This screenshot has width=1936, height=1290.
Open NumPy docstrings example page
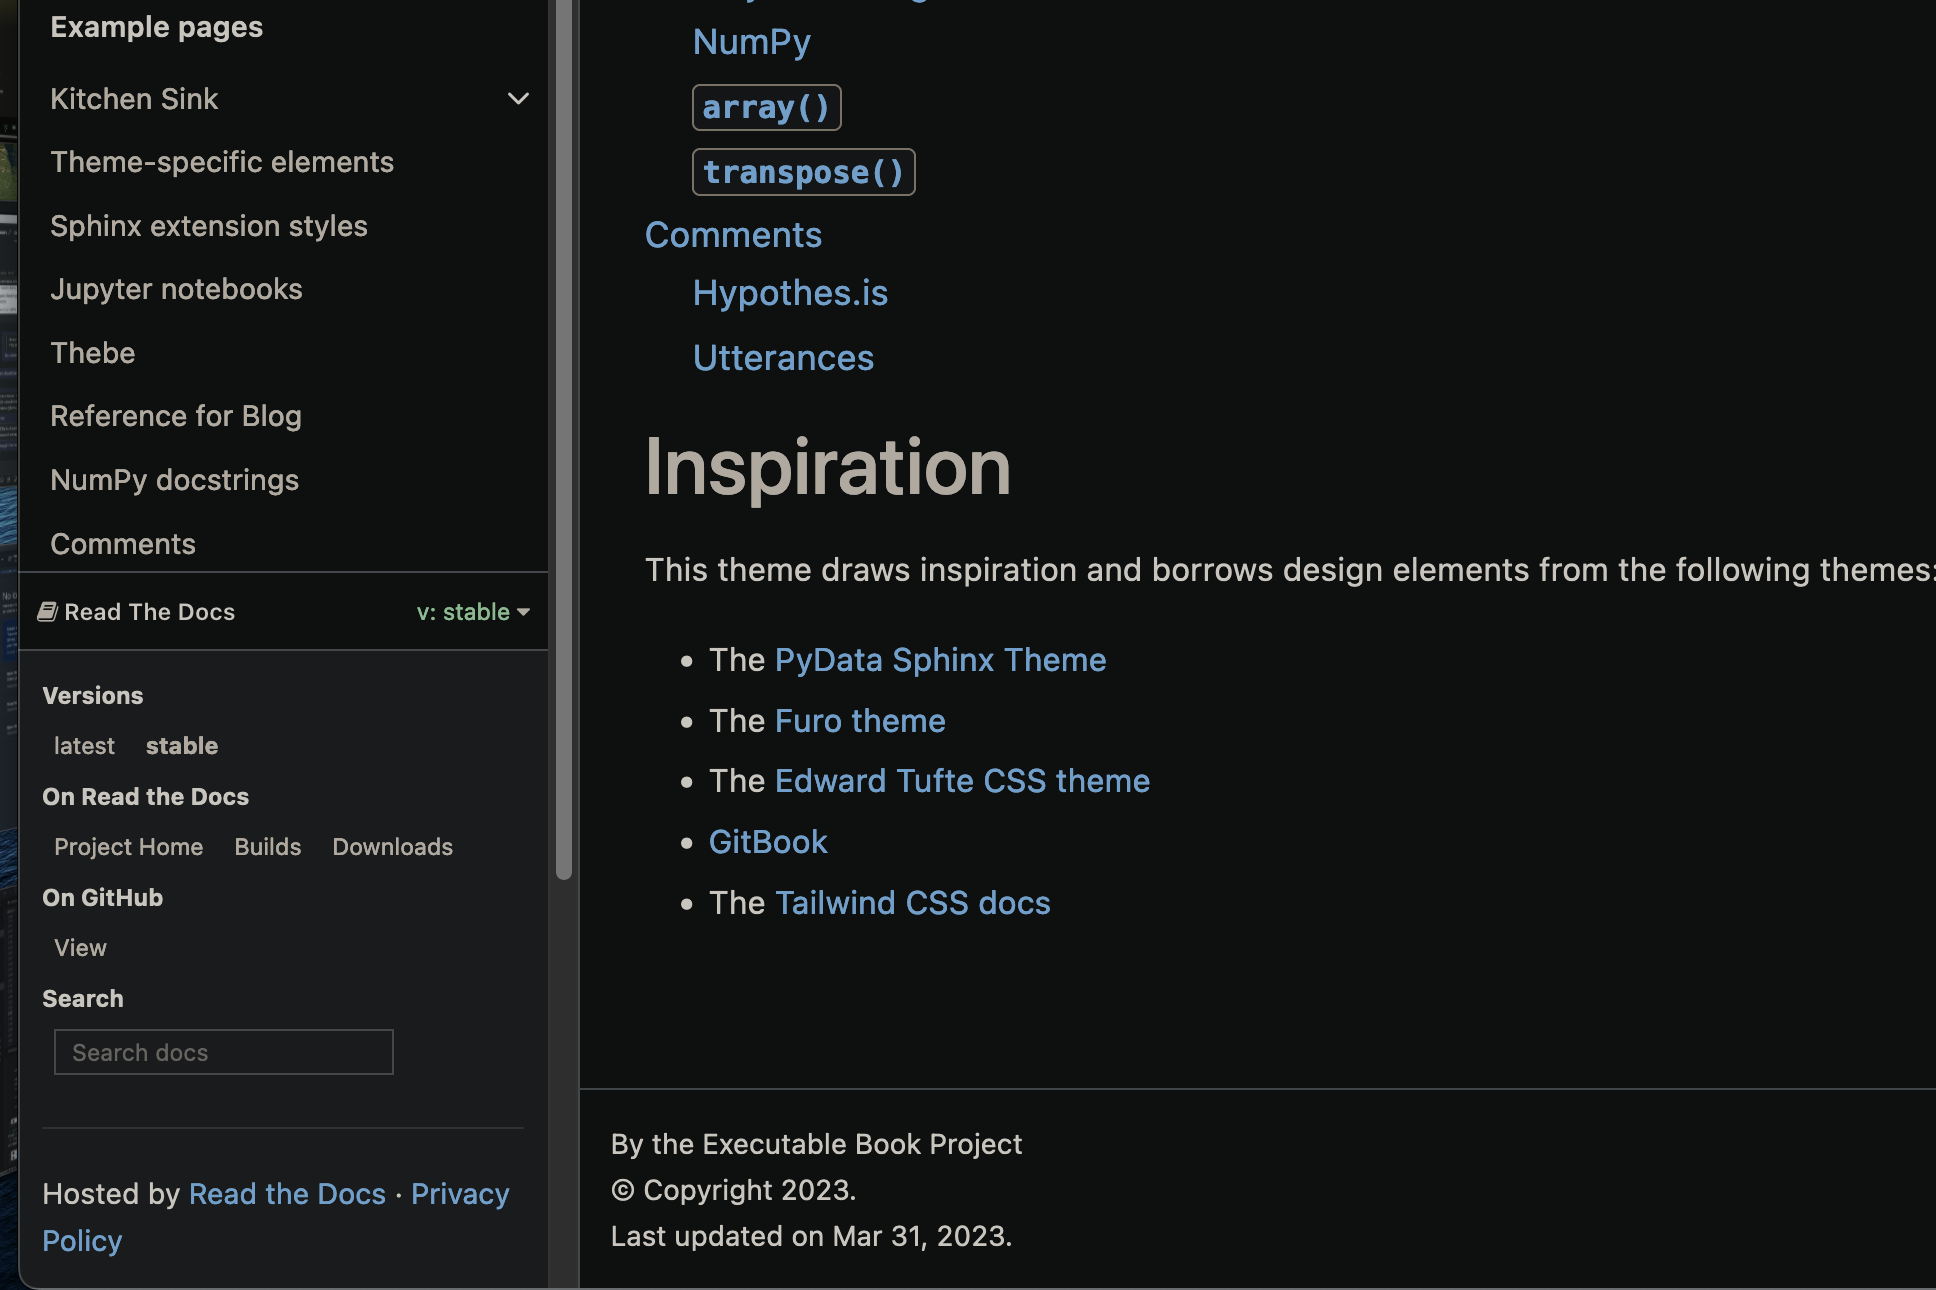click(x=174, y=479)
